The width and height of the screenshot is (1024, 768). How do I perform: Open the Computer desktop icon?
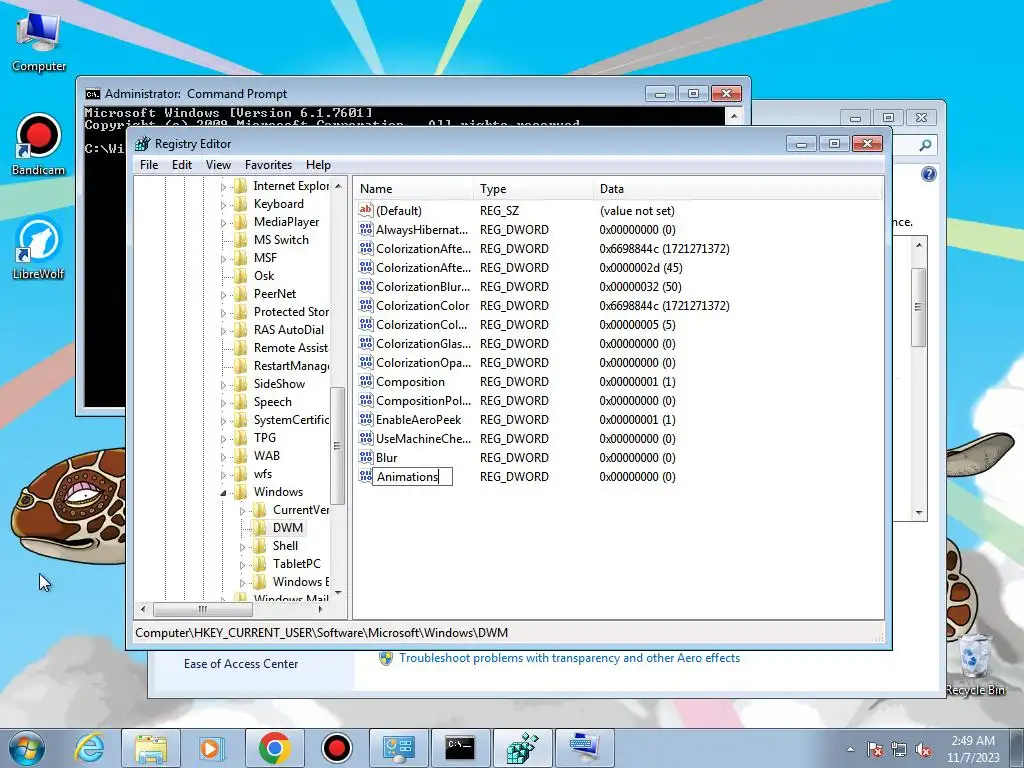(39, 40)
